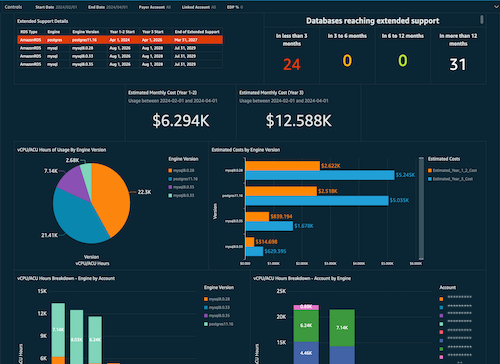Screen dimensions: 500x364
Task: Click the blue 4.46K segment in Account by Engine chart
Action: coord(306,353)
